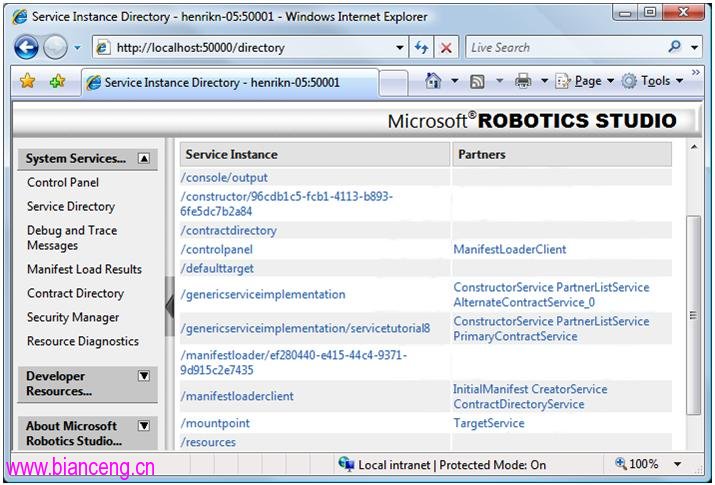The image size is (715, 485).
Task: Click the scrollbar up arrow
Action: click(694, 147)
